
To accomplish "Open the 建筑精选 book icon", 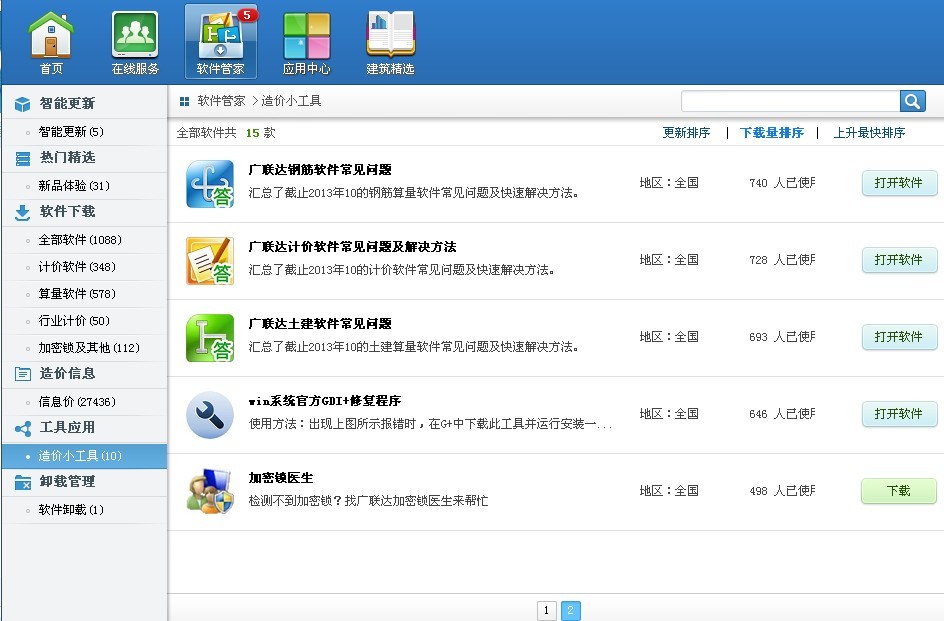I will tap(390, 42).
